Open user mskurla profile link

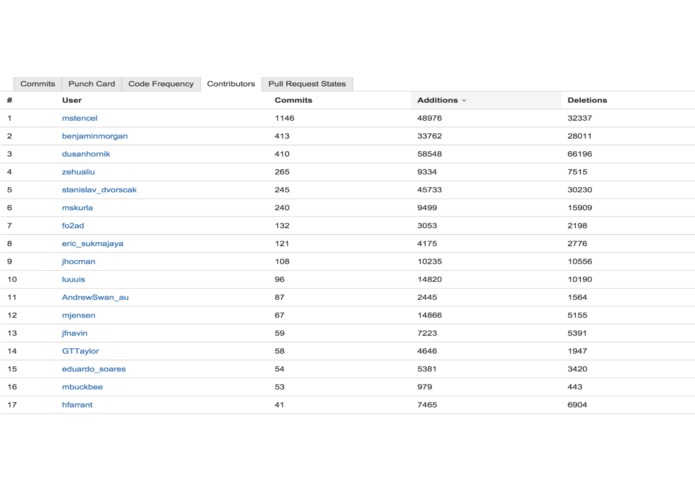(77, 208)
